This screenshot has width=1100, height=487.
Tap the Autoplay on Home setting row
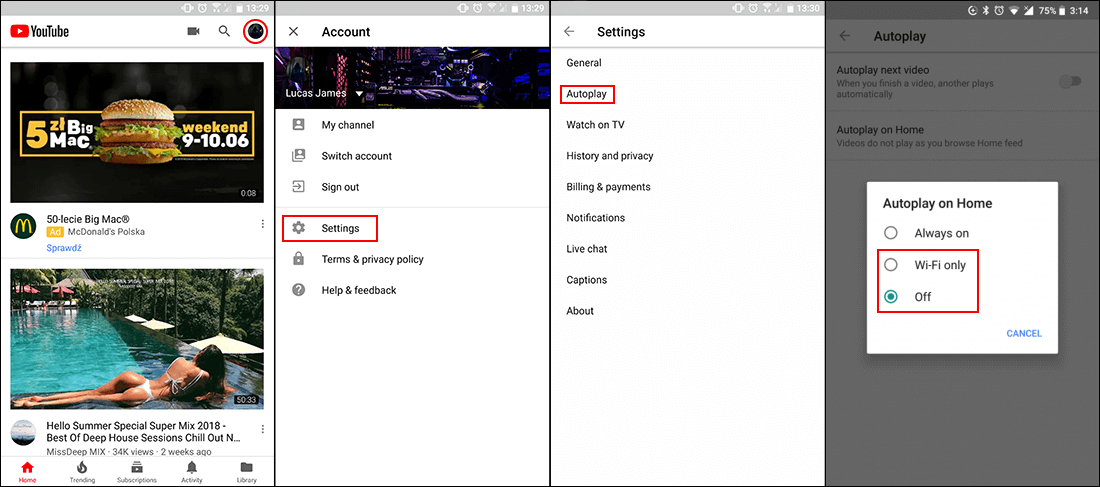962,136
